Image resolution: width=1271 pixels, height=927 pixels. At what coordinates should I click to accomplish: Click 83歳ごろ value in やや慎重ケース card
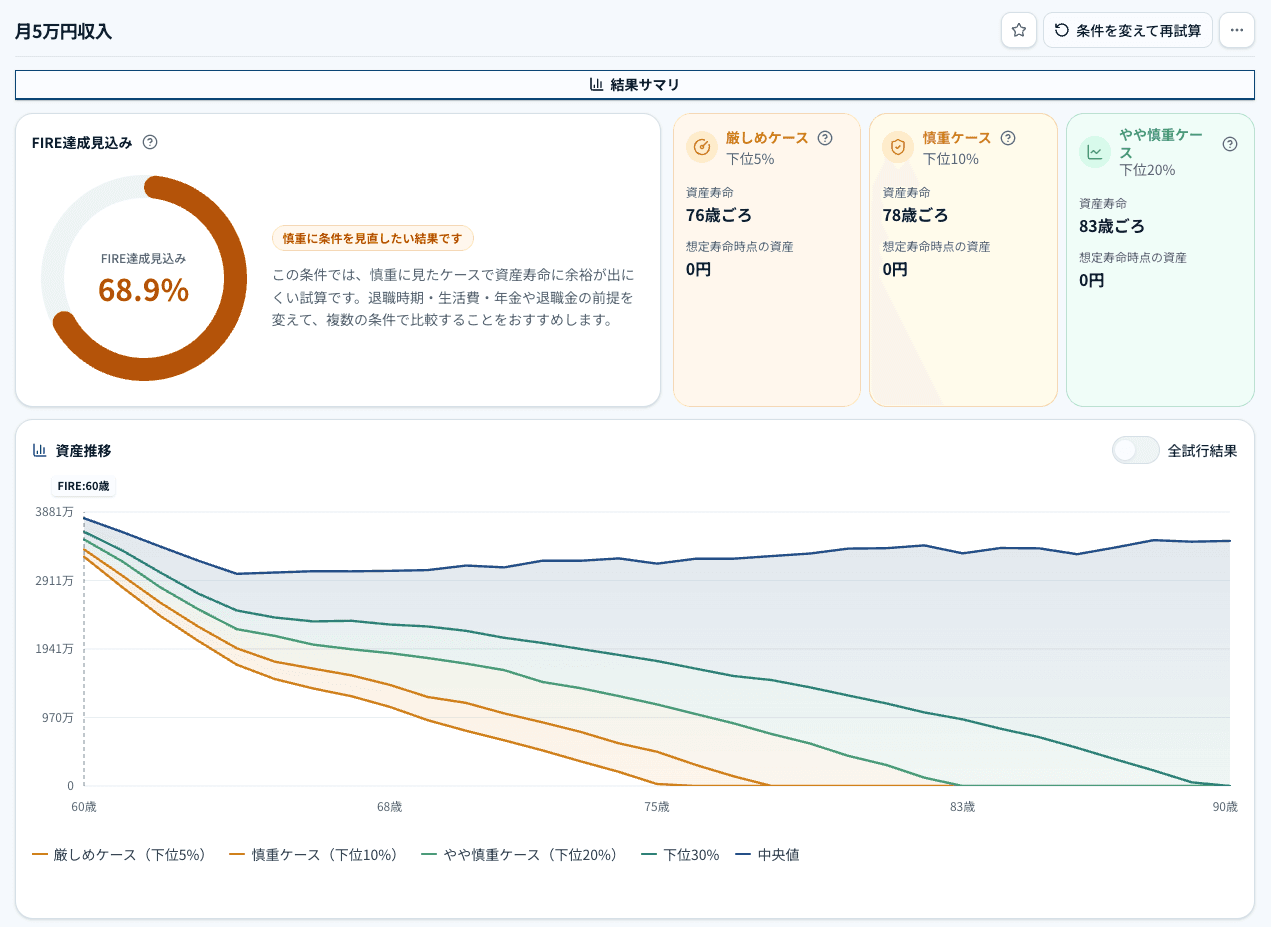click(x=1112, y=226)
